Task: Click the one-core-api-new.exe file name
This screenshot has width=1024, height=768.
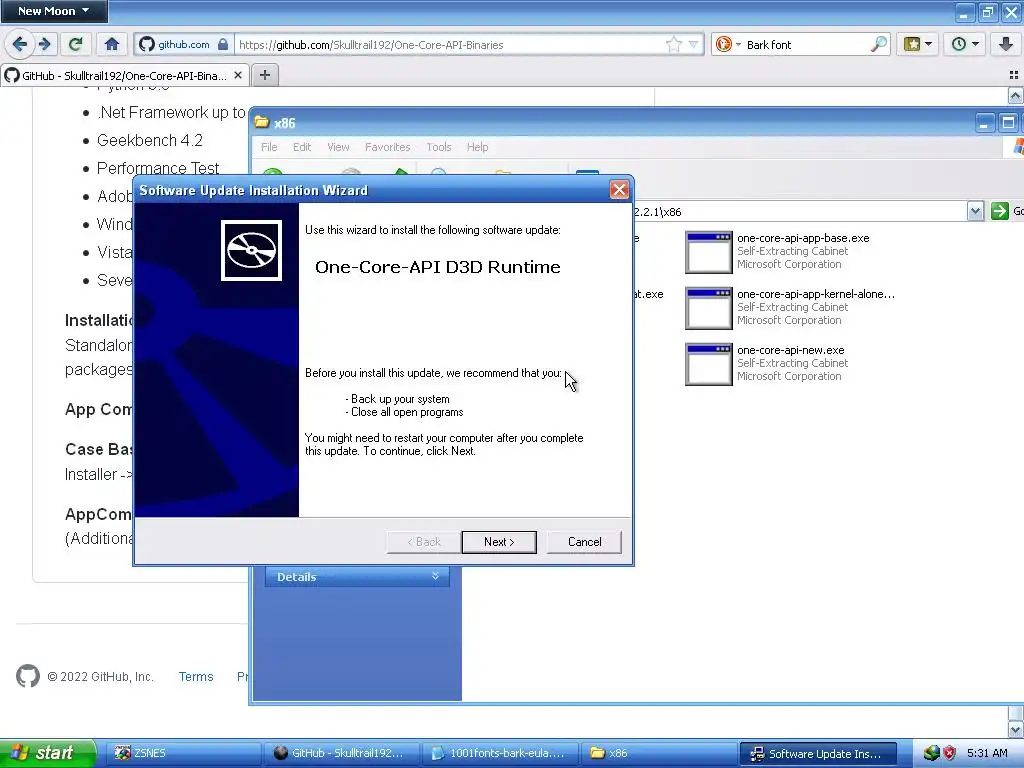Action: pyautogui.click(x=790, y=350)
